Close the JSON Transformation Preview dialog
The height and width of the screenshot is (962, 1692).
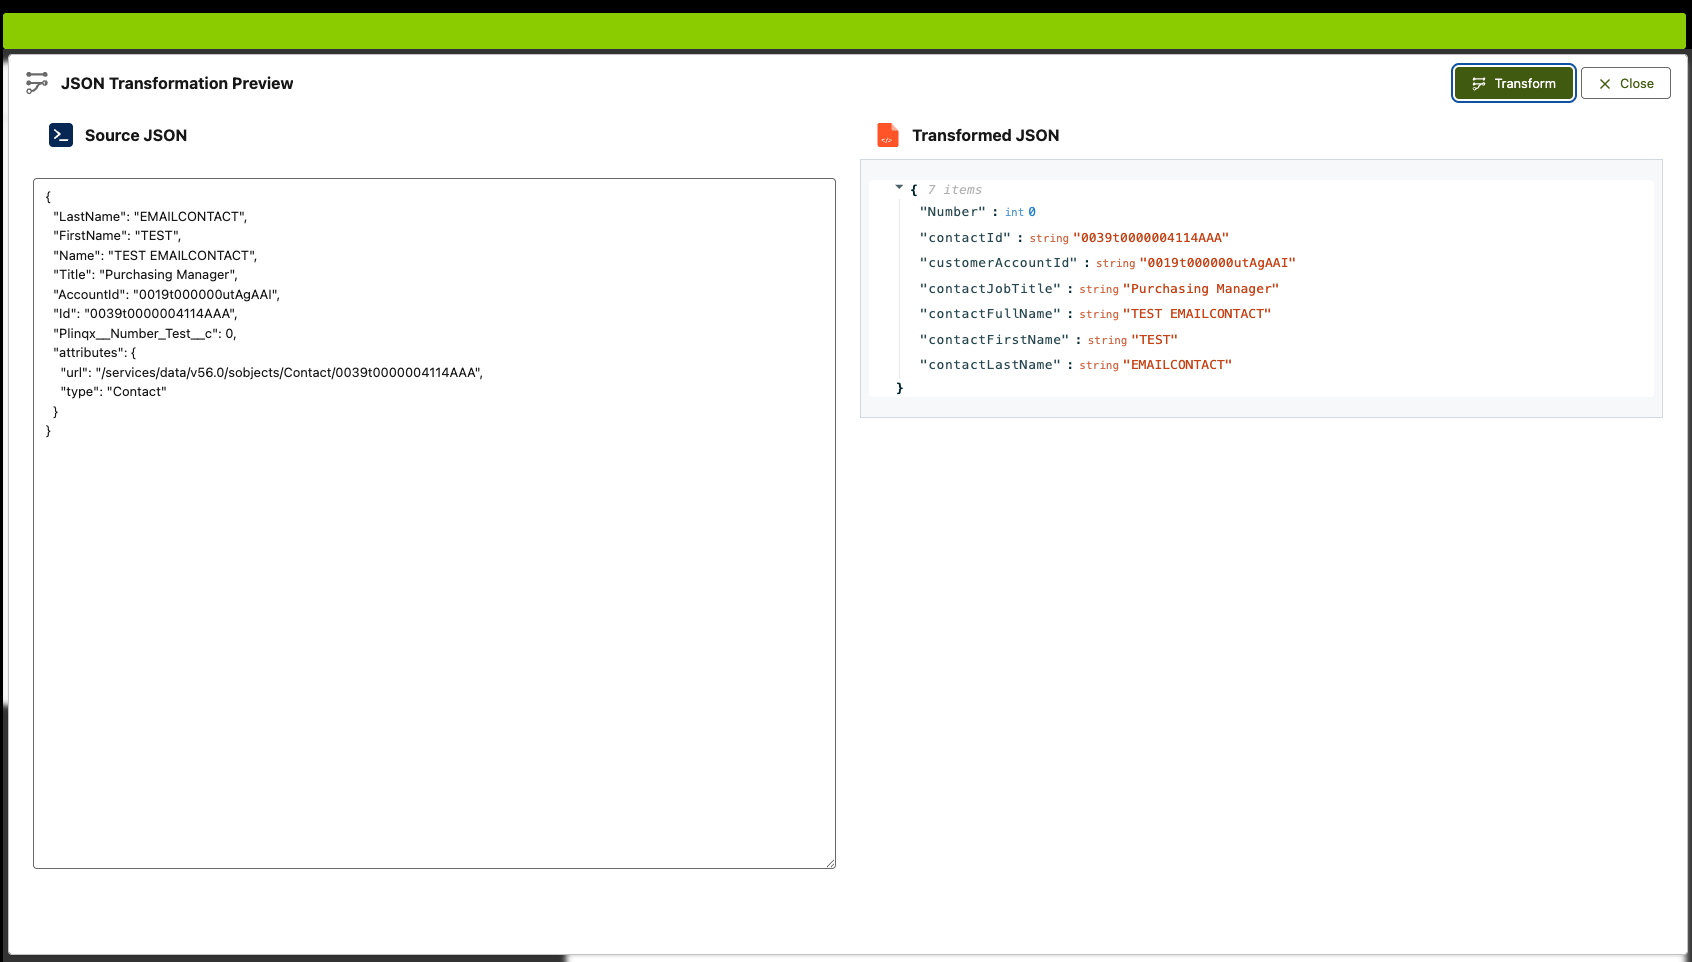[1625, 83]
